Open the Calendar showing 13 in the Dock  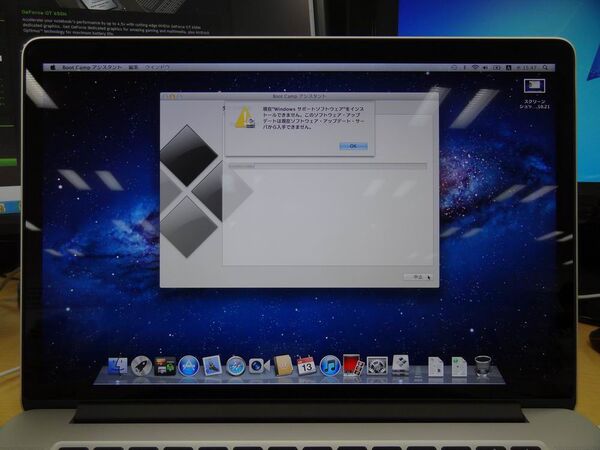[306, 365]
